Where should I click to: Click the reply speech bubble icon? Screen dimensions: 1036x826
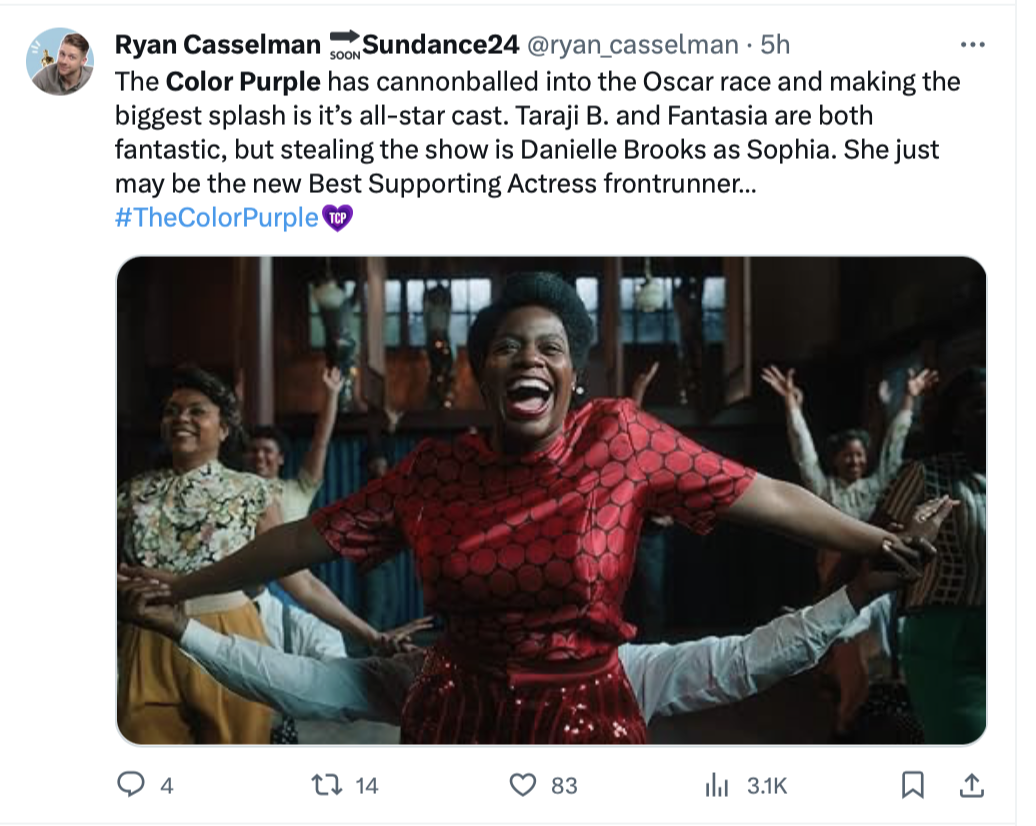pos(132,785)
